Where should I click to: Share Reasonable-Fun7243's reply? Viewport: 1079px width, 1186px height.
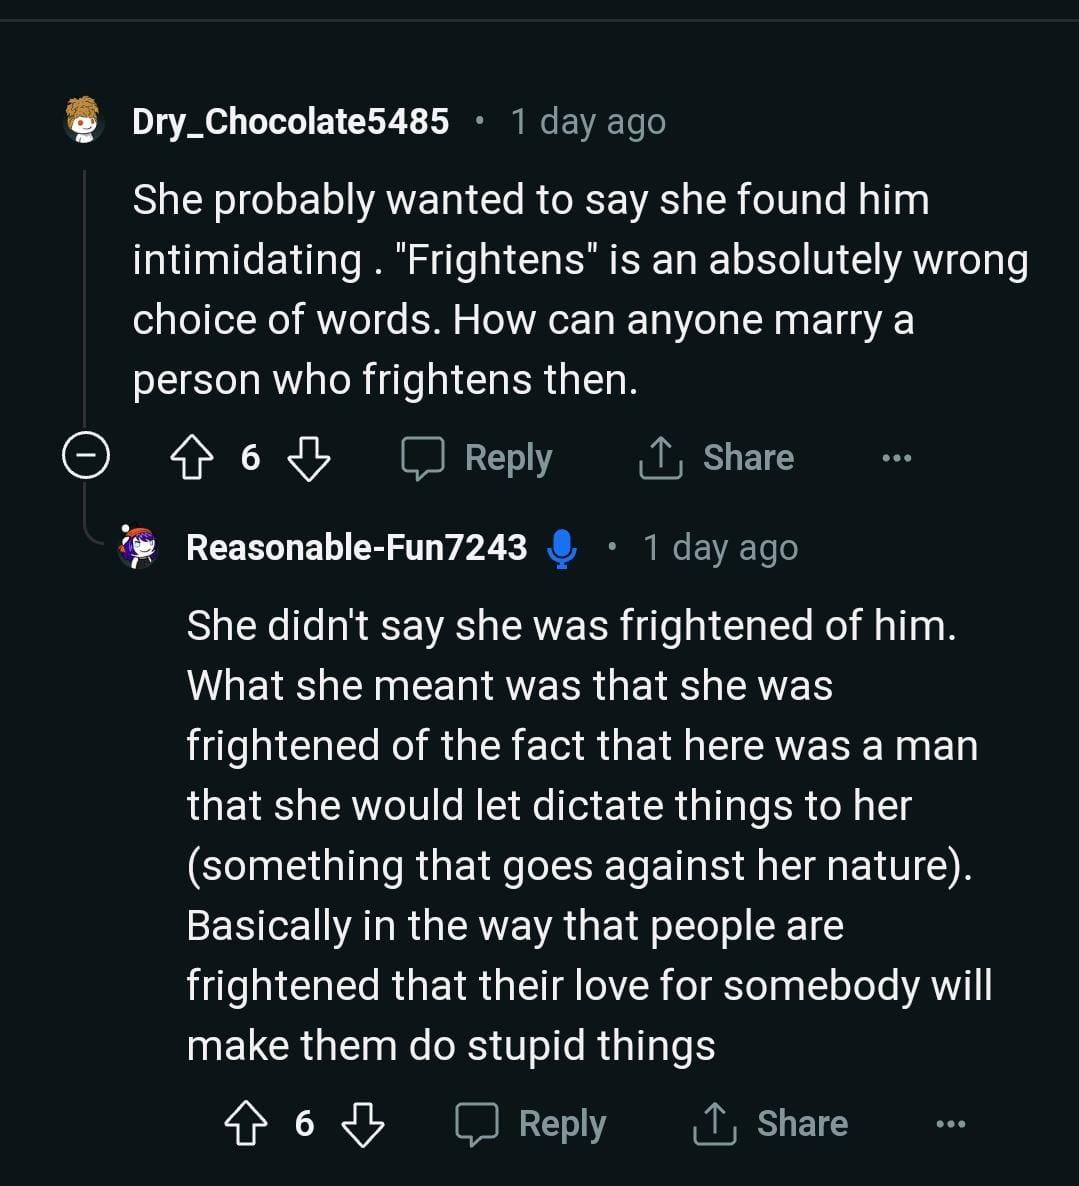point(770,1124)
